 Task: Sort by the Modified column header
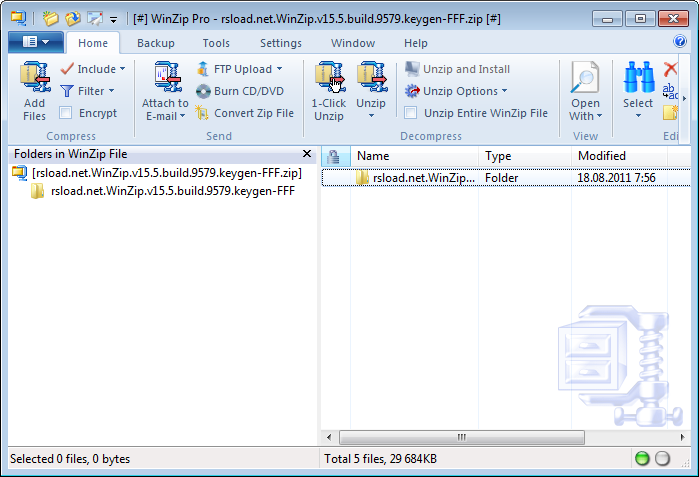pos(619,156)
